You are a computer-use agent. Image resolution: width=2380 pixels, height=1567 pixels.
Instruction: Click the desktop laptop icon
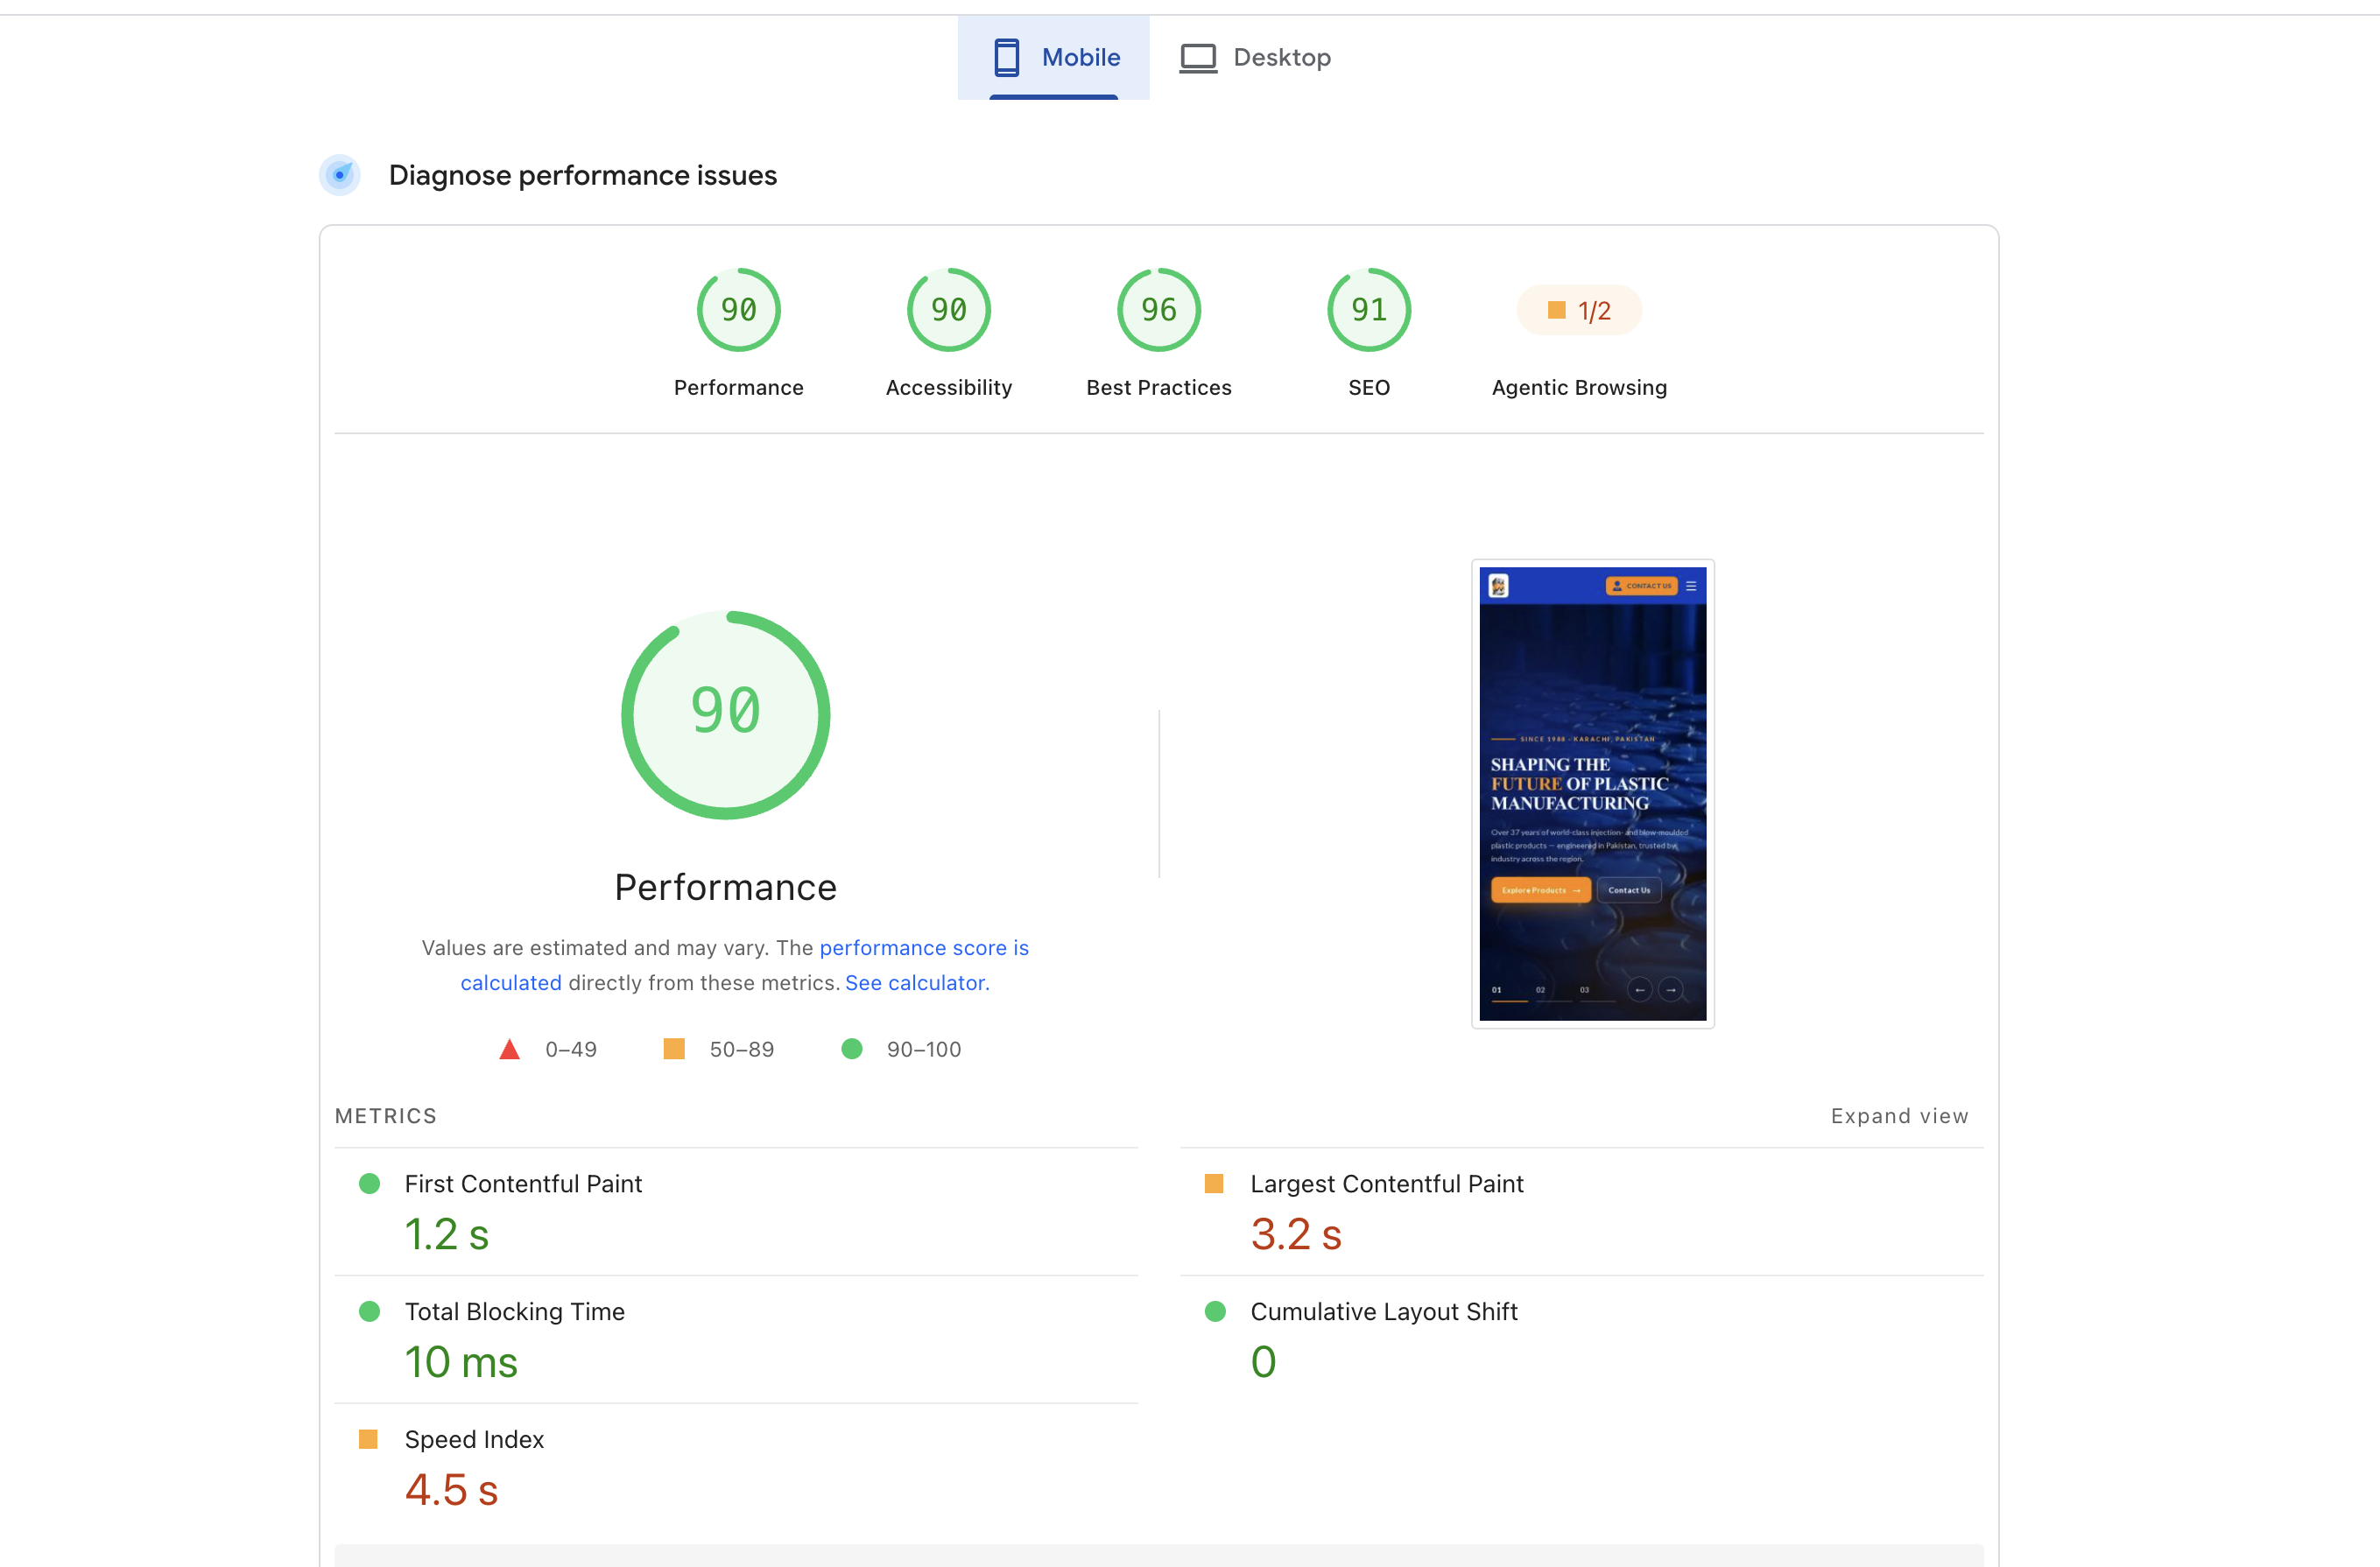1197,58
